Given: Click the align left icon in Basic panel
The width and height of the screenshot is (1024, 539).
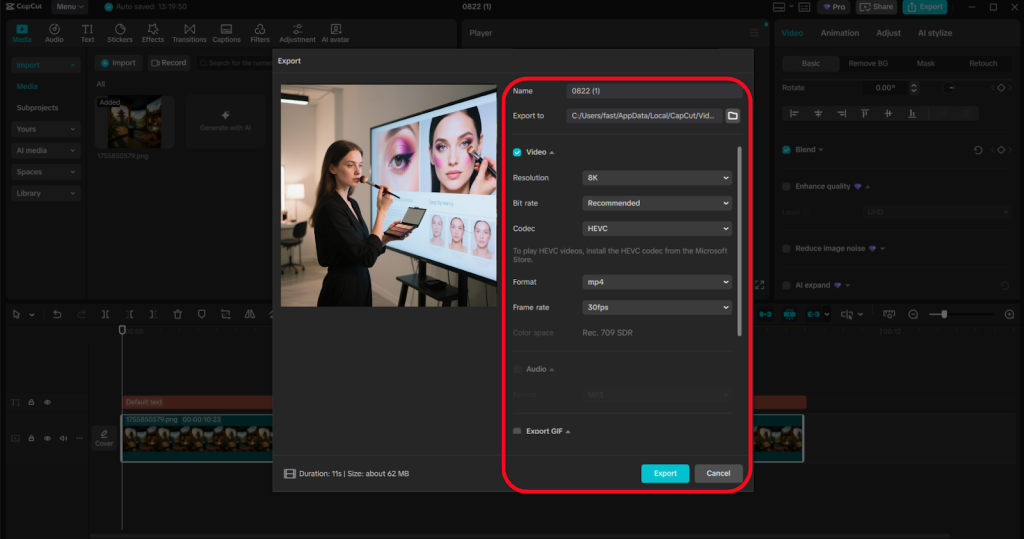Looking at the screenshot, I should pos(794,114).
